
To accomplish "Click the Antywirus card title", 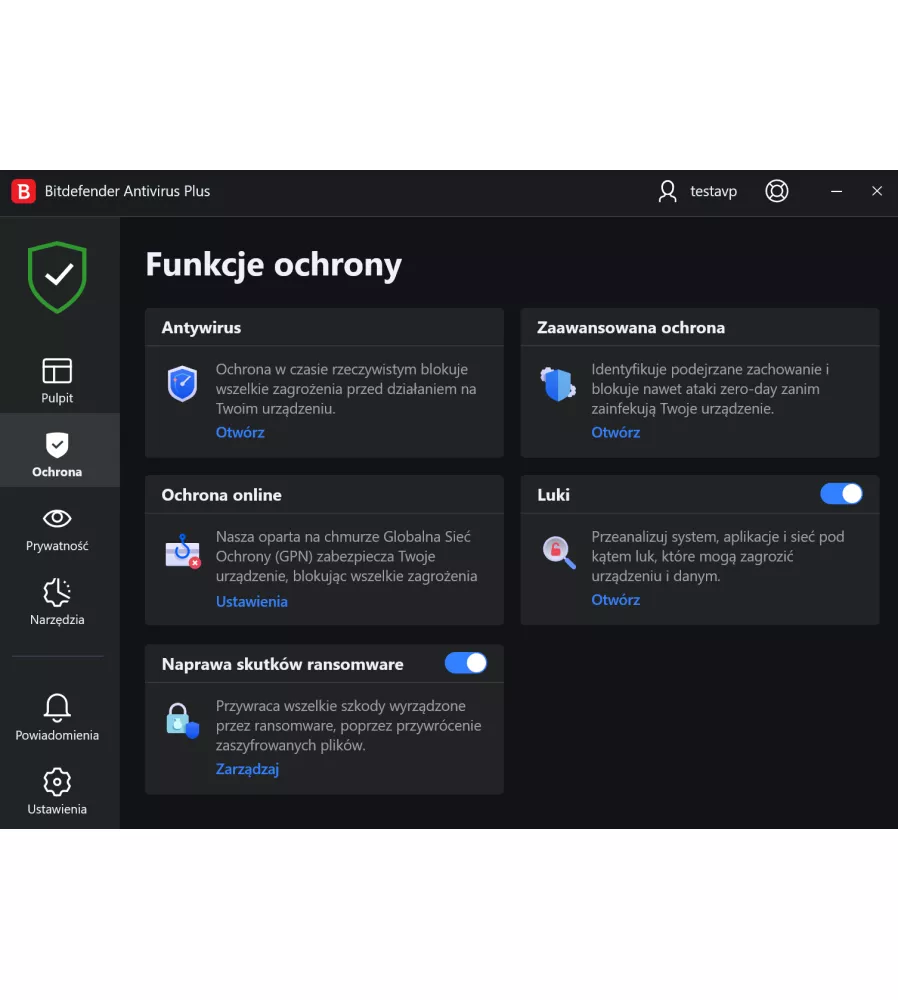I will (x=202, y=328).
